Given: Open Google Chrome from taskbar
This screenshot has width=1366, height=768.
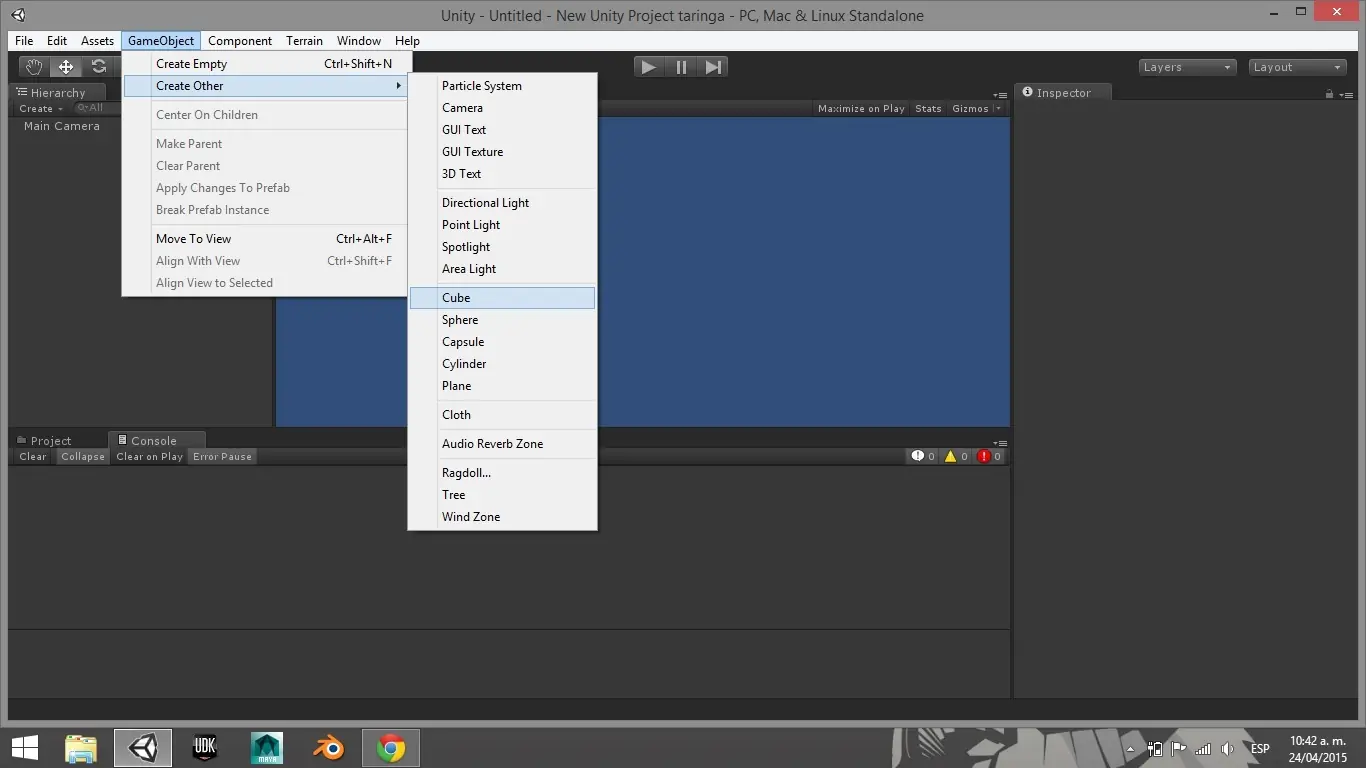Looking at the screenshot, I should tap(390, 748).
